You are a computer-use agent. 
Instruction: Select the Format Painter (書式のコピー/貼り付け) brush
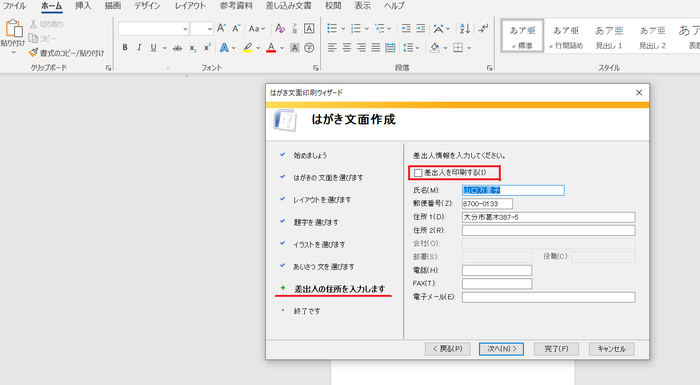point(33,53)
